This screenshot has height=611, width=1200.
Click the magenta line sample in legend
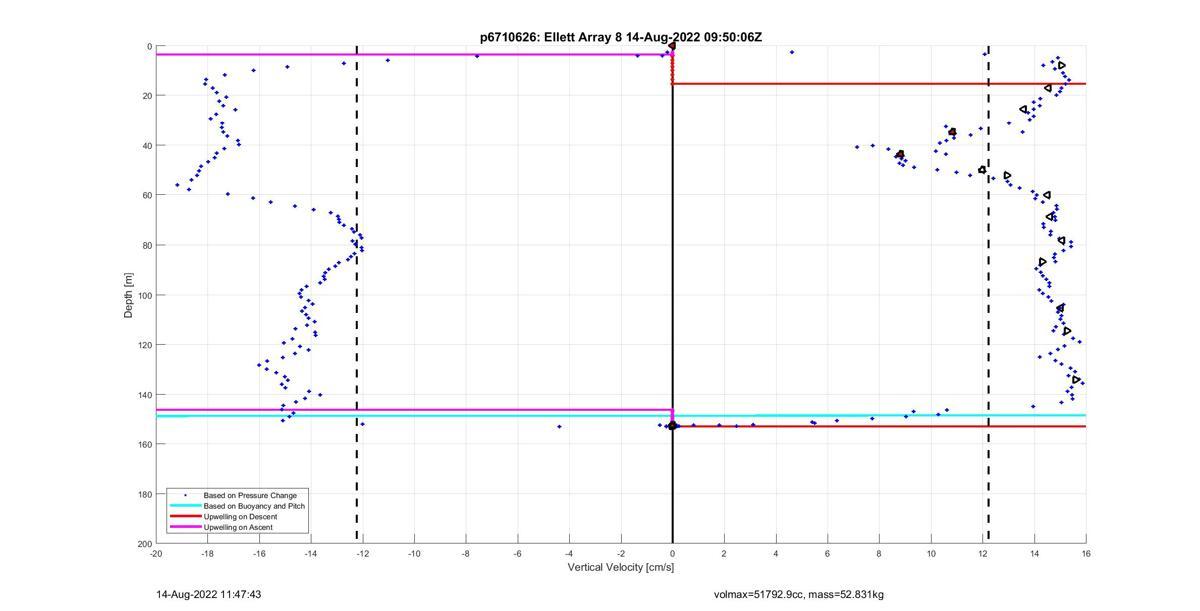[x=185, y=527]
